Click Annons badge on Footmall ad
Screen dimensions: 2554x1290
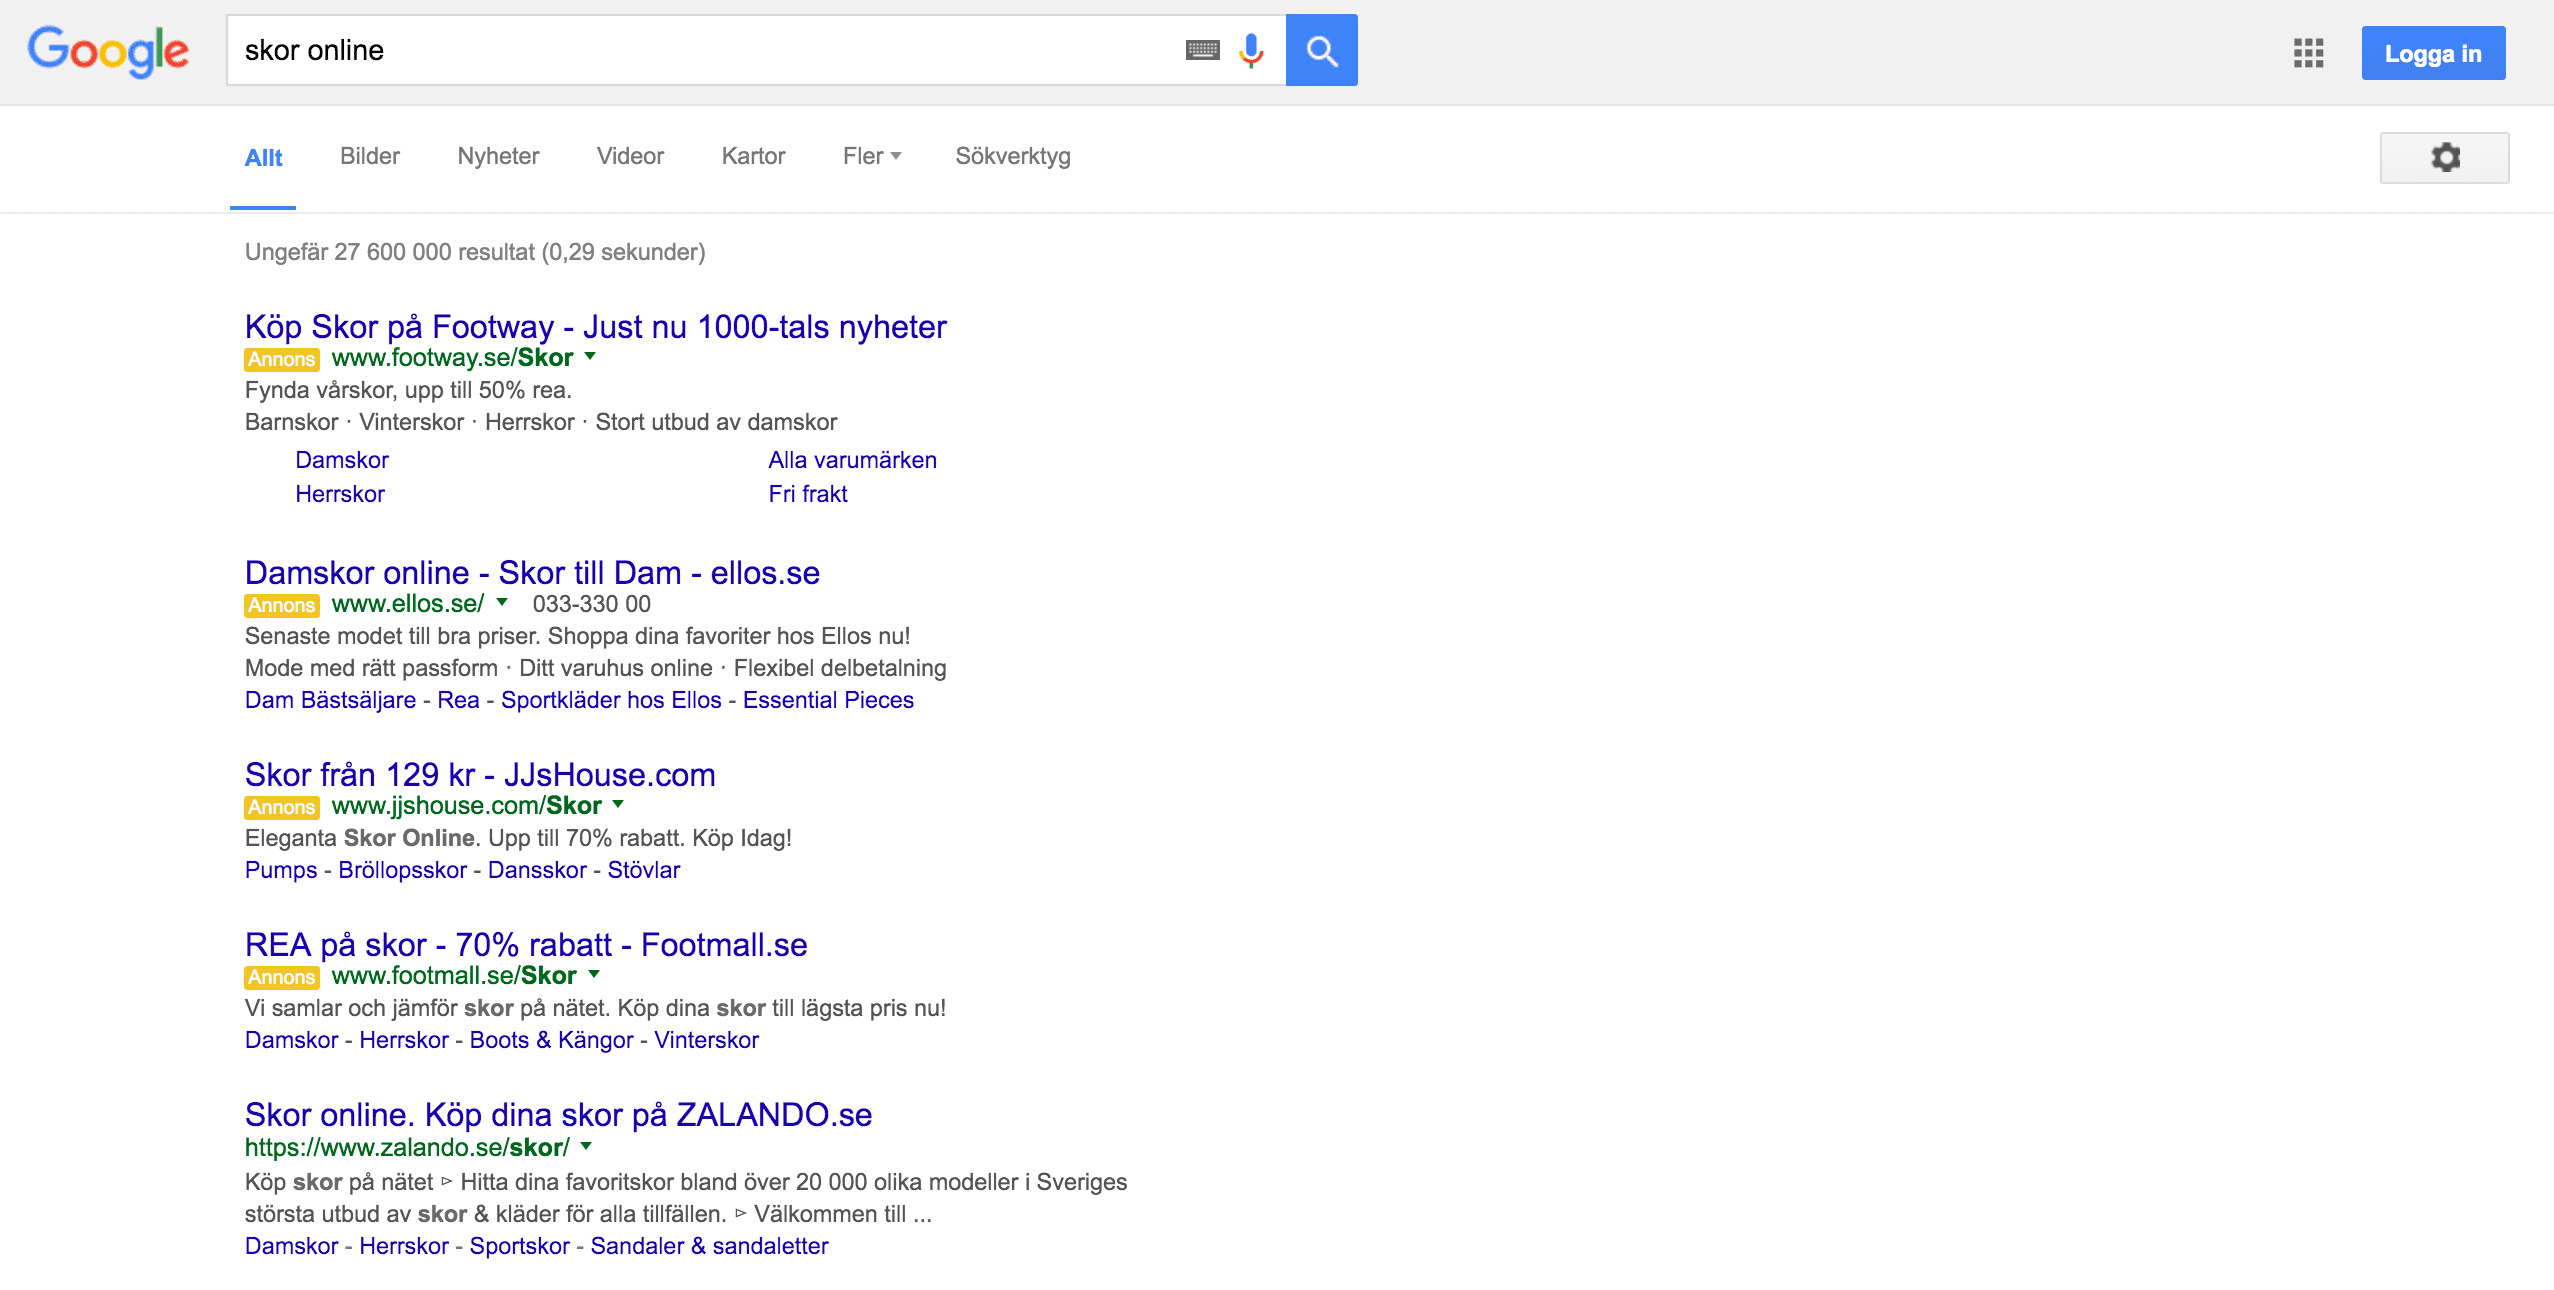(x=281, y=977)
